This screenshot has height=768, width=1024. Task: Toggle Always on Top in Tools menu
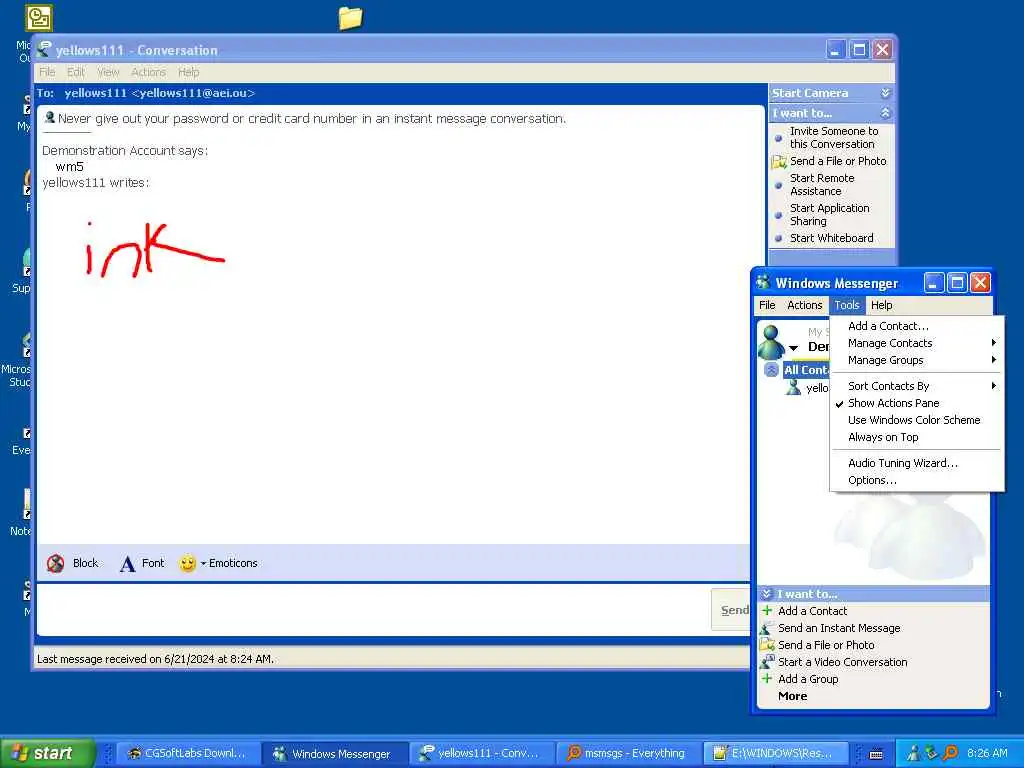click(883, 437)
